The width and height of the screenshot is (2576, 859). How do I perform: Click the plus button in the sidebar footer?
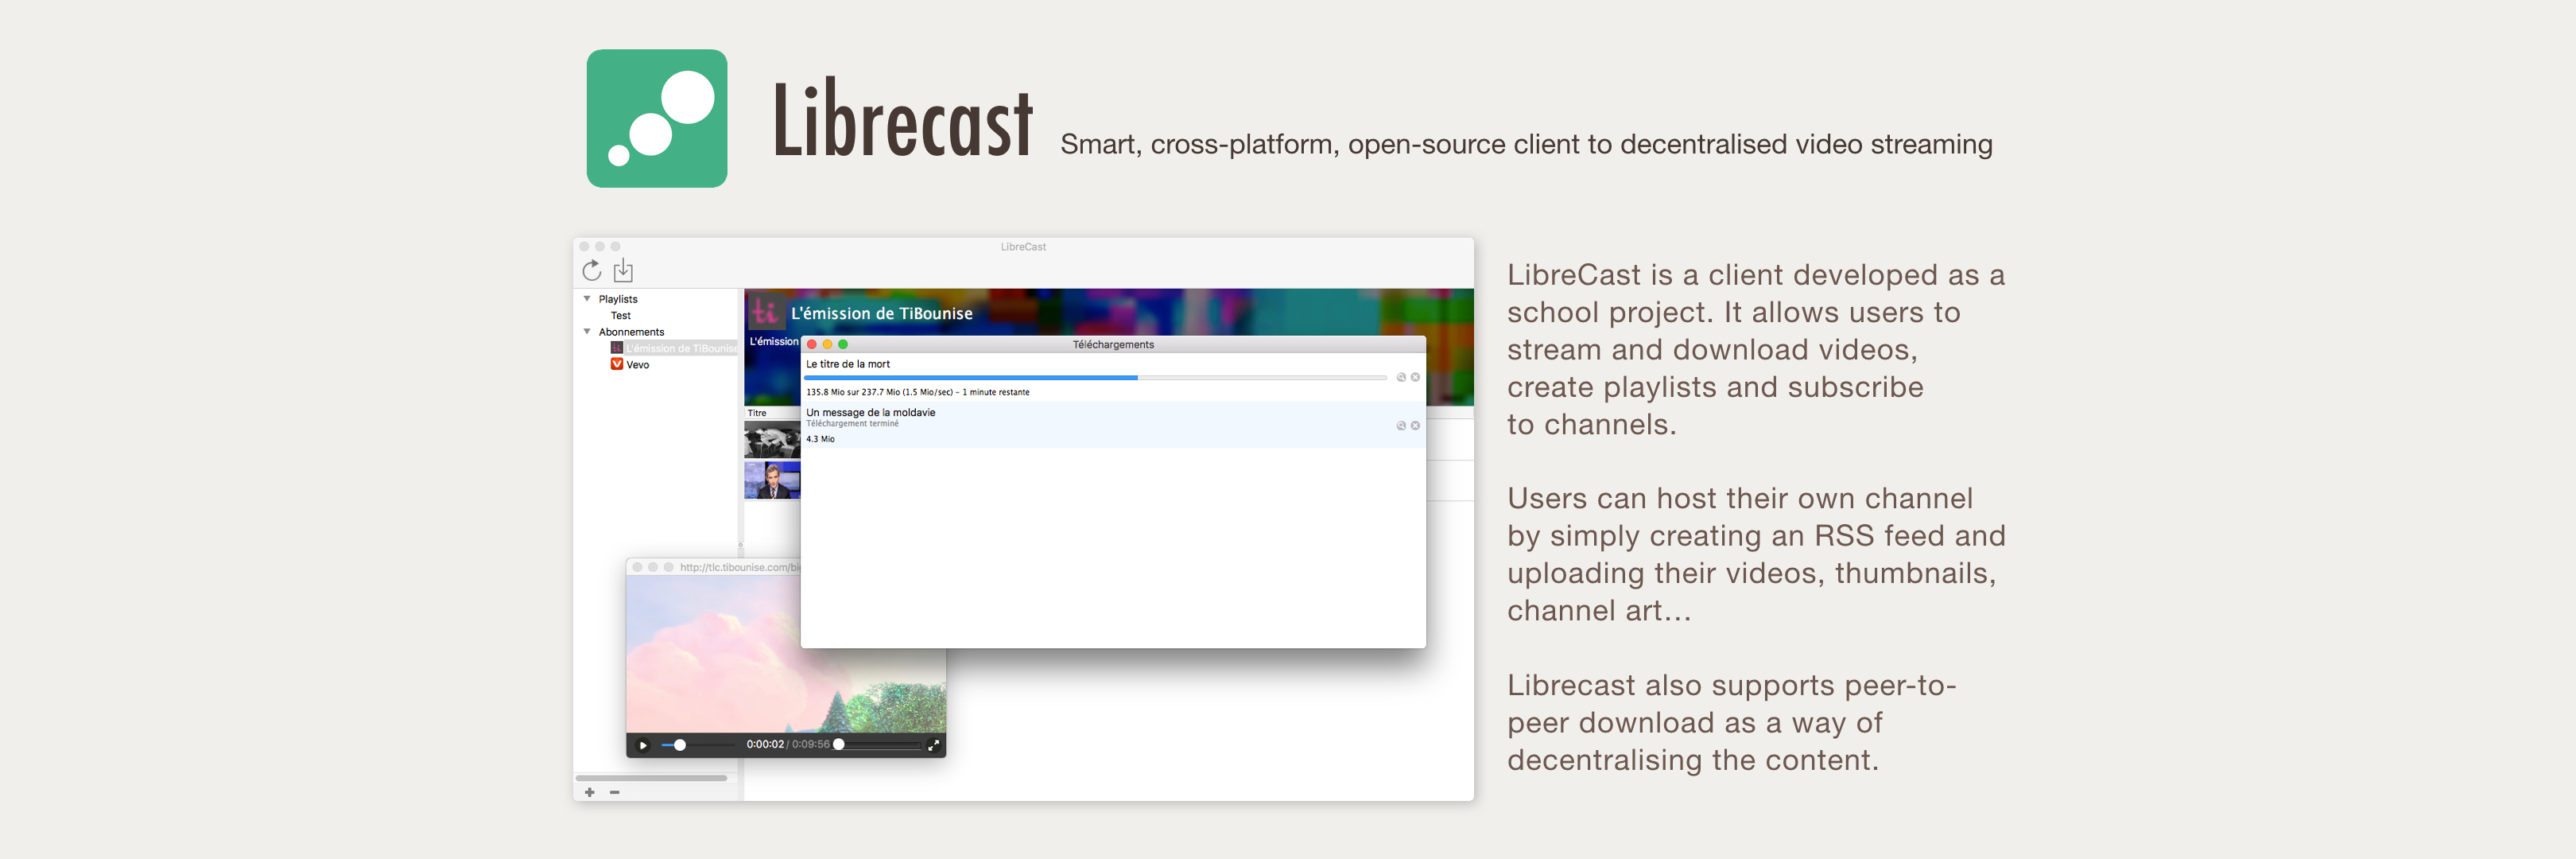click(x=590, y=792)
